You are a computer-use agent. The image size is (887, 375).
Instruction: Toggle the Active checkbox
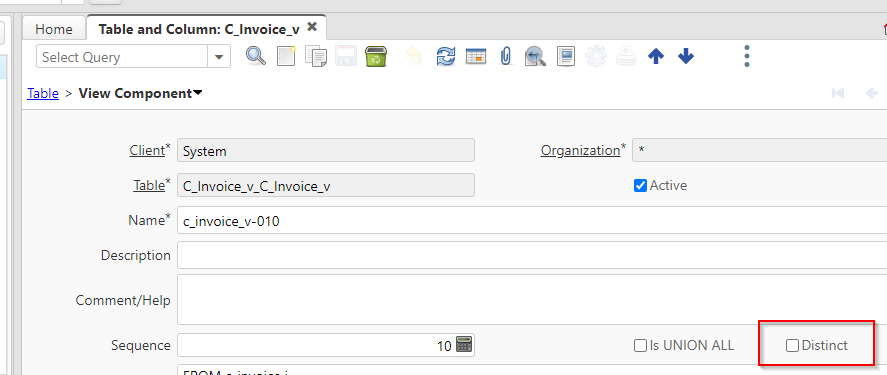[x=640, y=186]
